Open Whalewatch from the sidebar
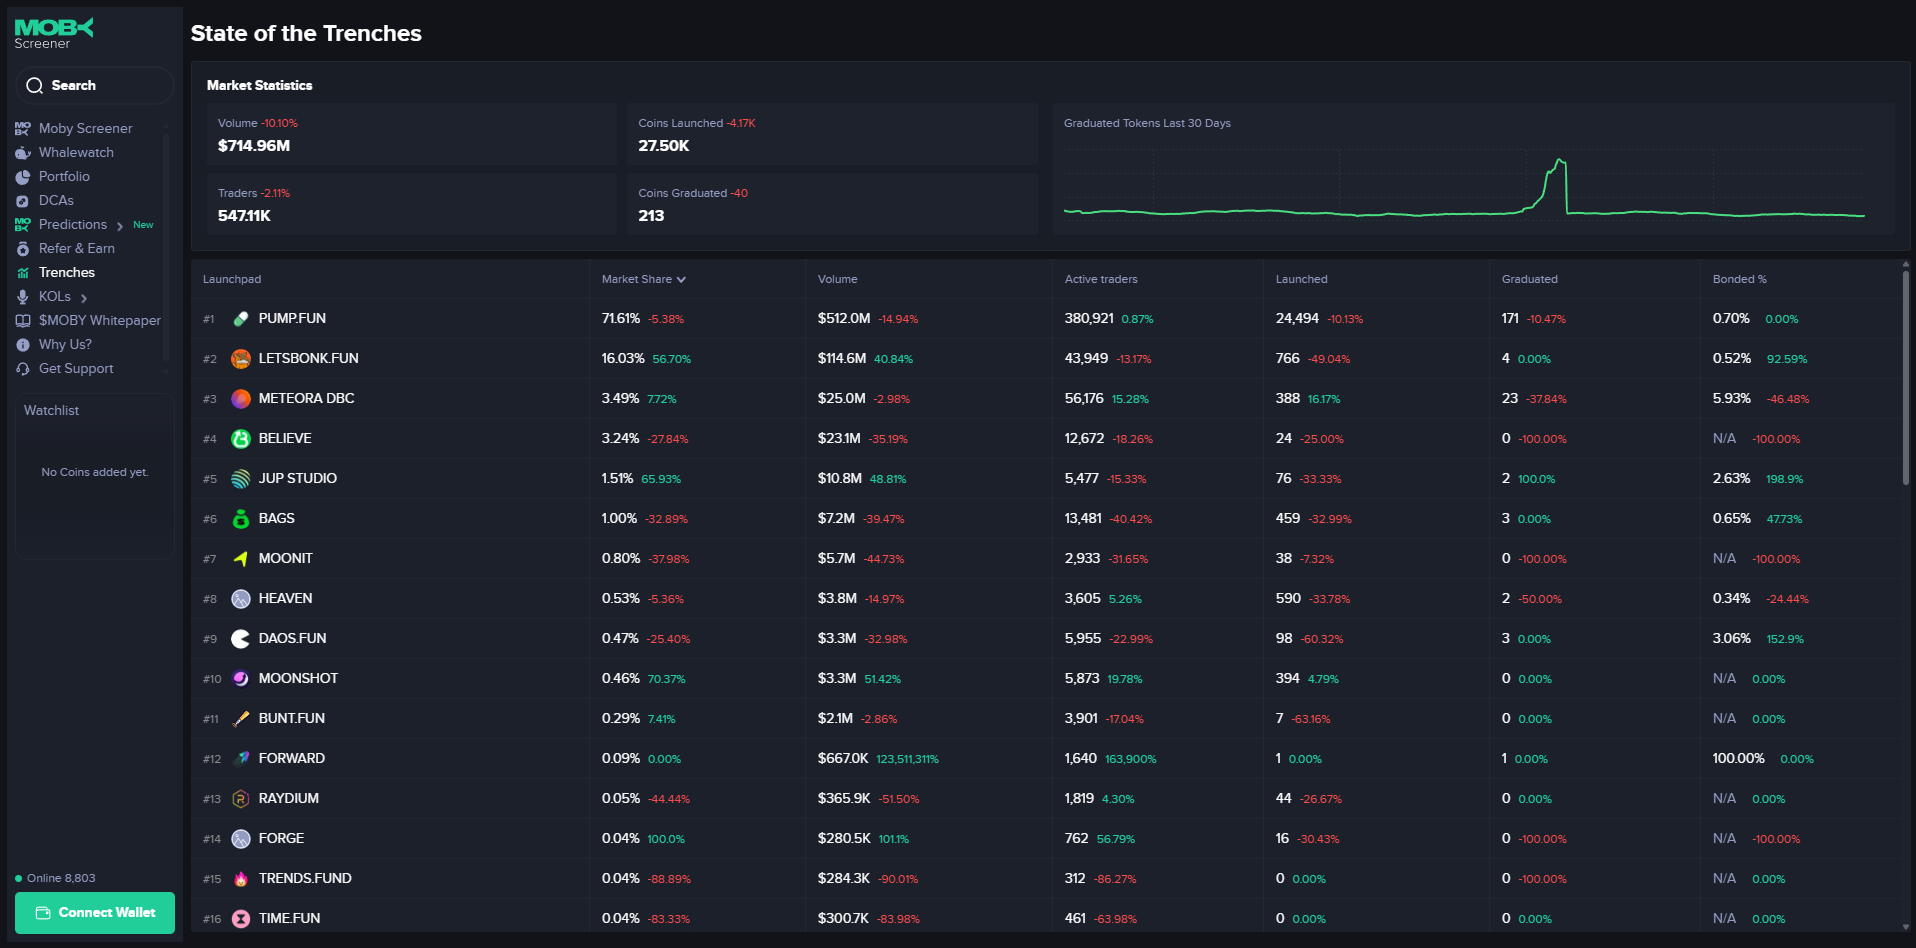 76,152
